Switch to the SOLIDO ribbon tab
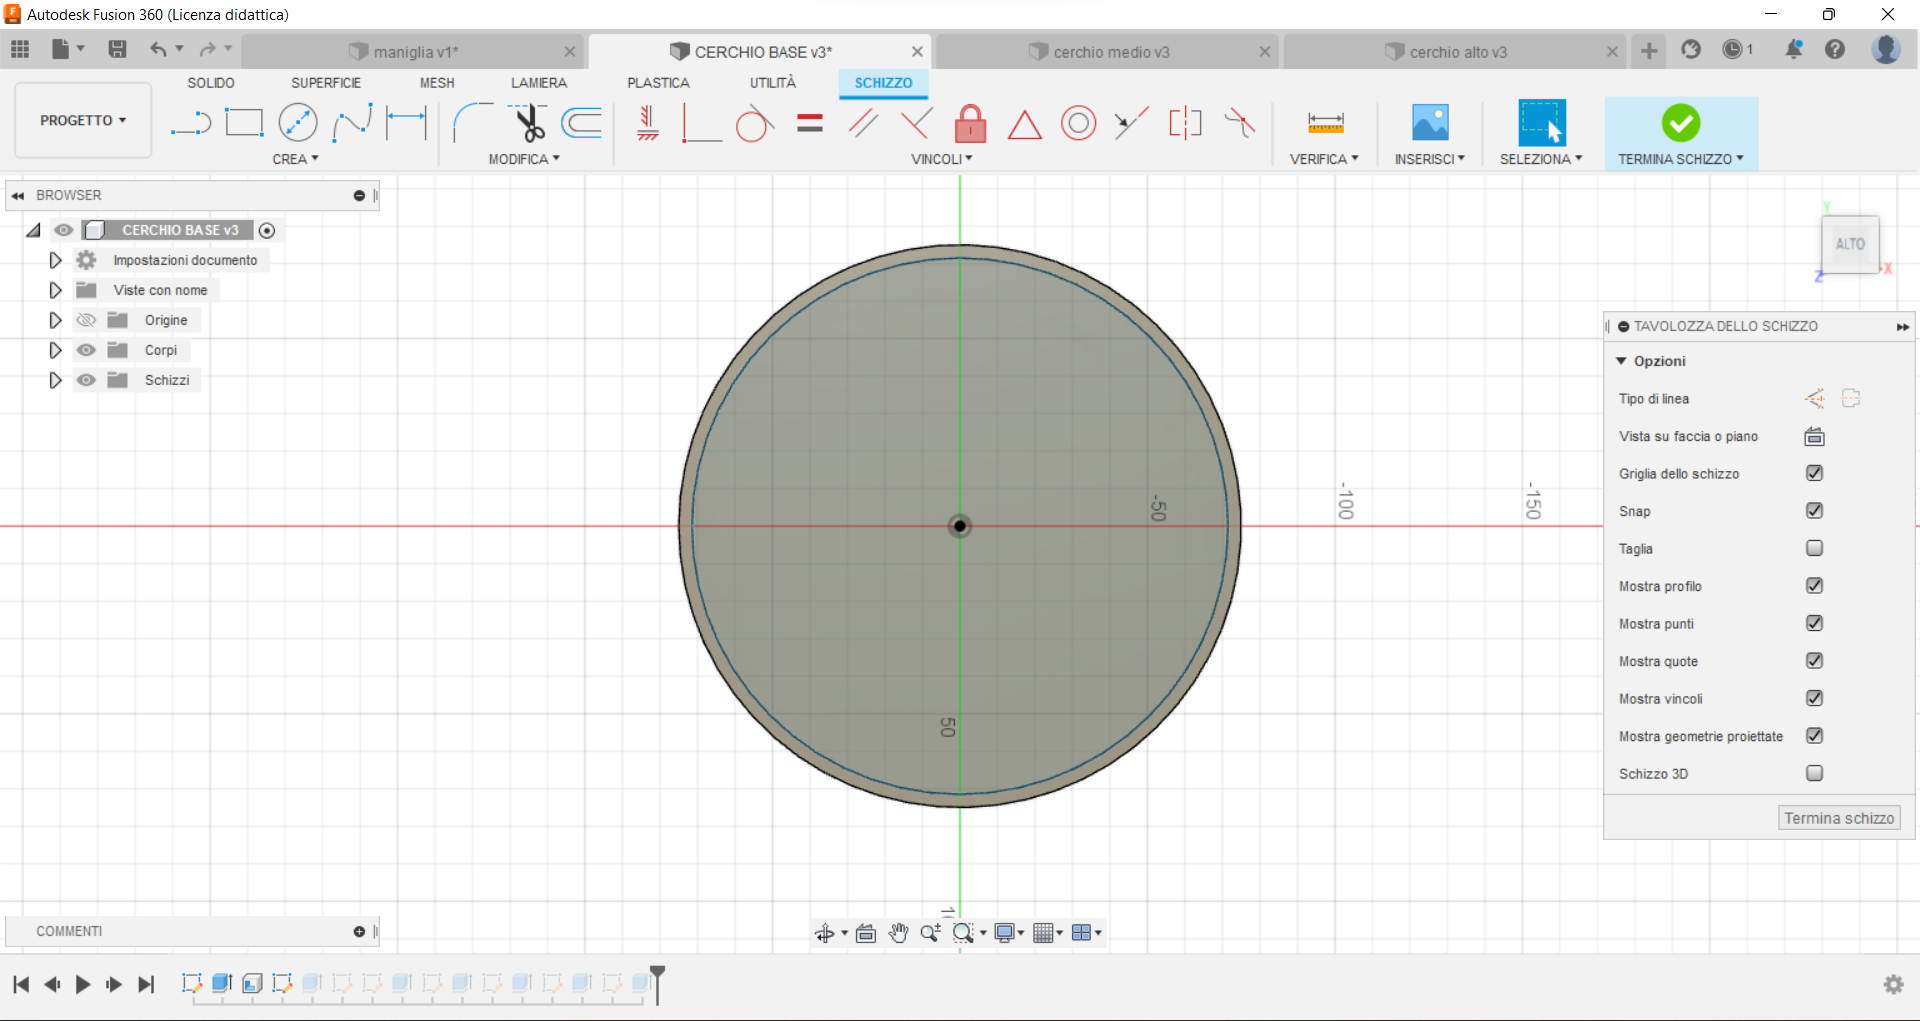This screenshot has width=1920, height=1021. click(x=210, y=83)
